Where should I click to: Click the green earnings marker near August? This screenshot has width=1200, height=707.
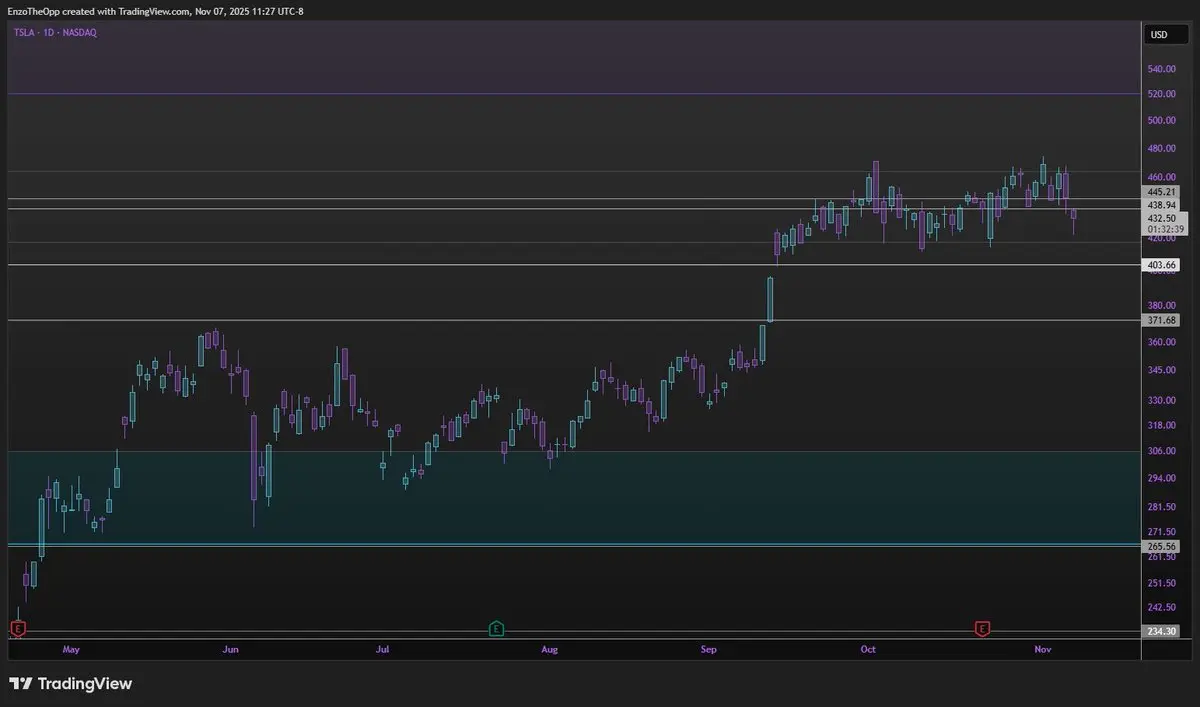click(x=496, y=628)
